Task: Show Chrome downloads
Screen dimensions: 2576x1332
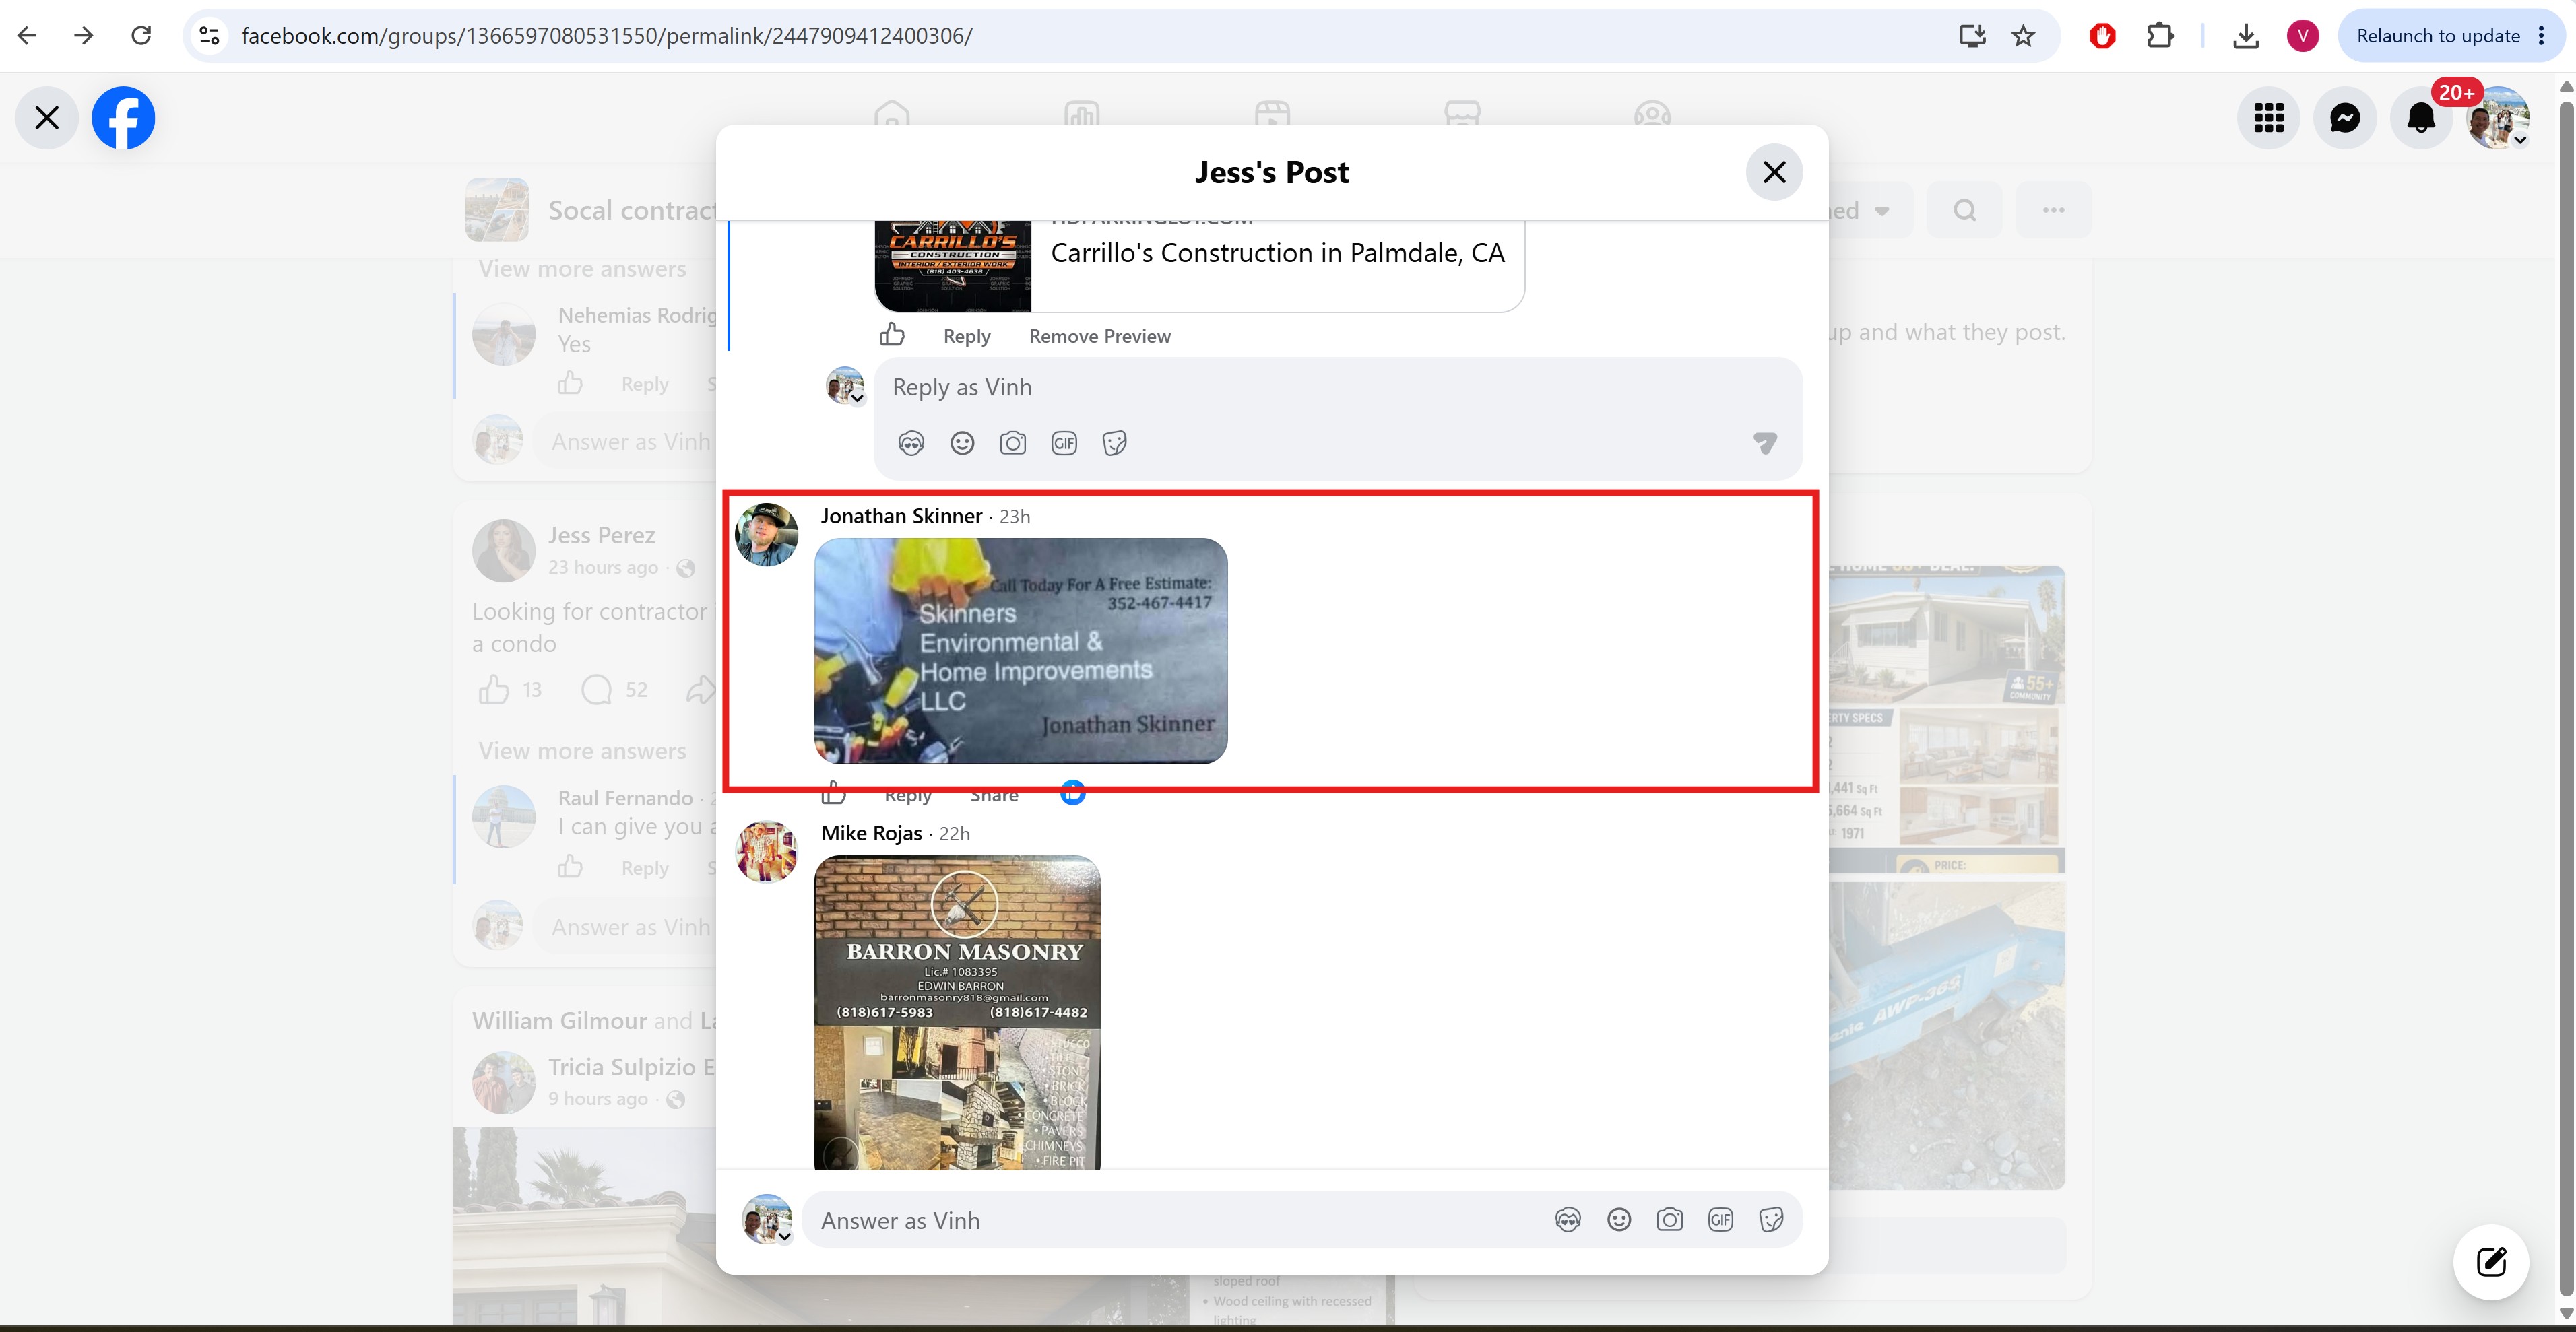Action: tap(2246, 36)
